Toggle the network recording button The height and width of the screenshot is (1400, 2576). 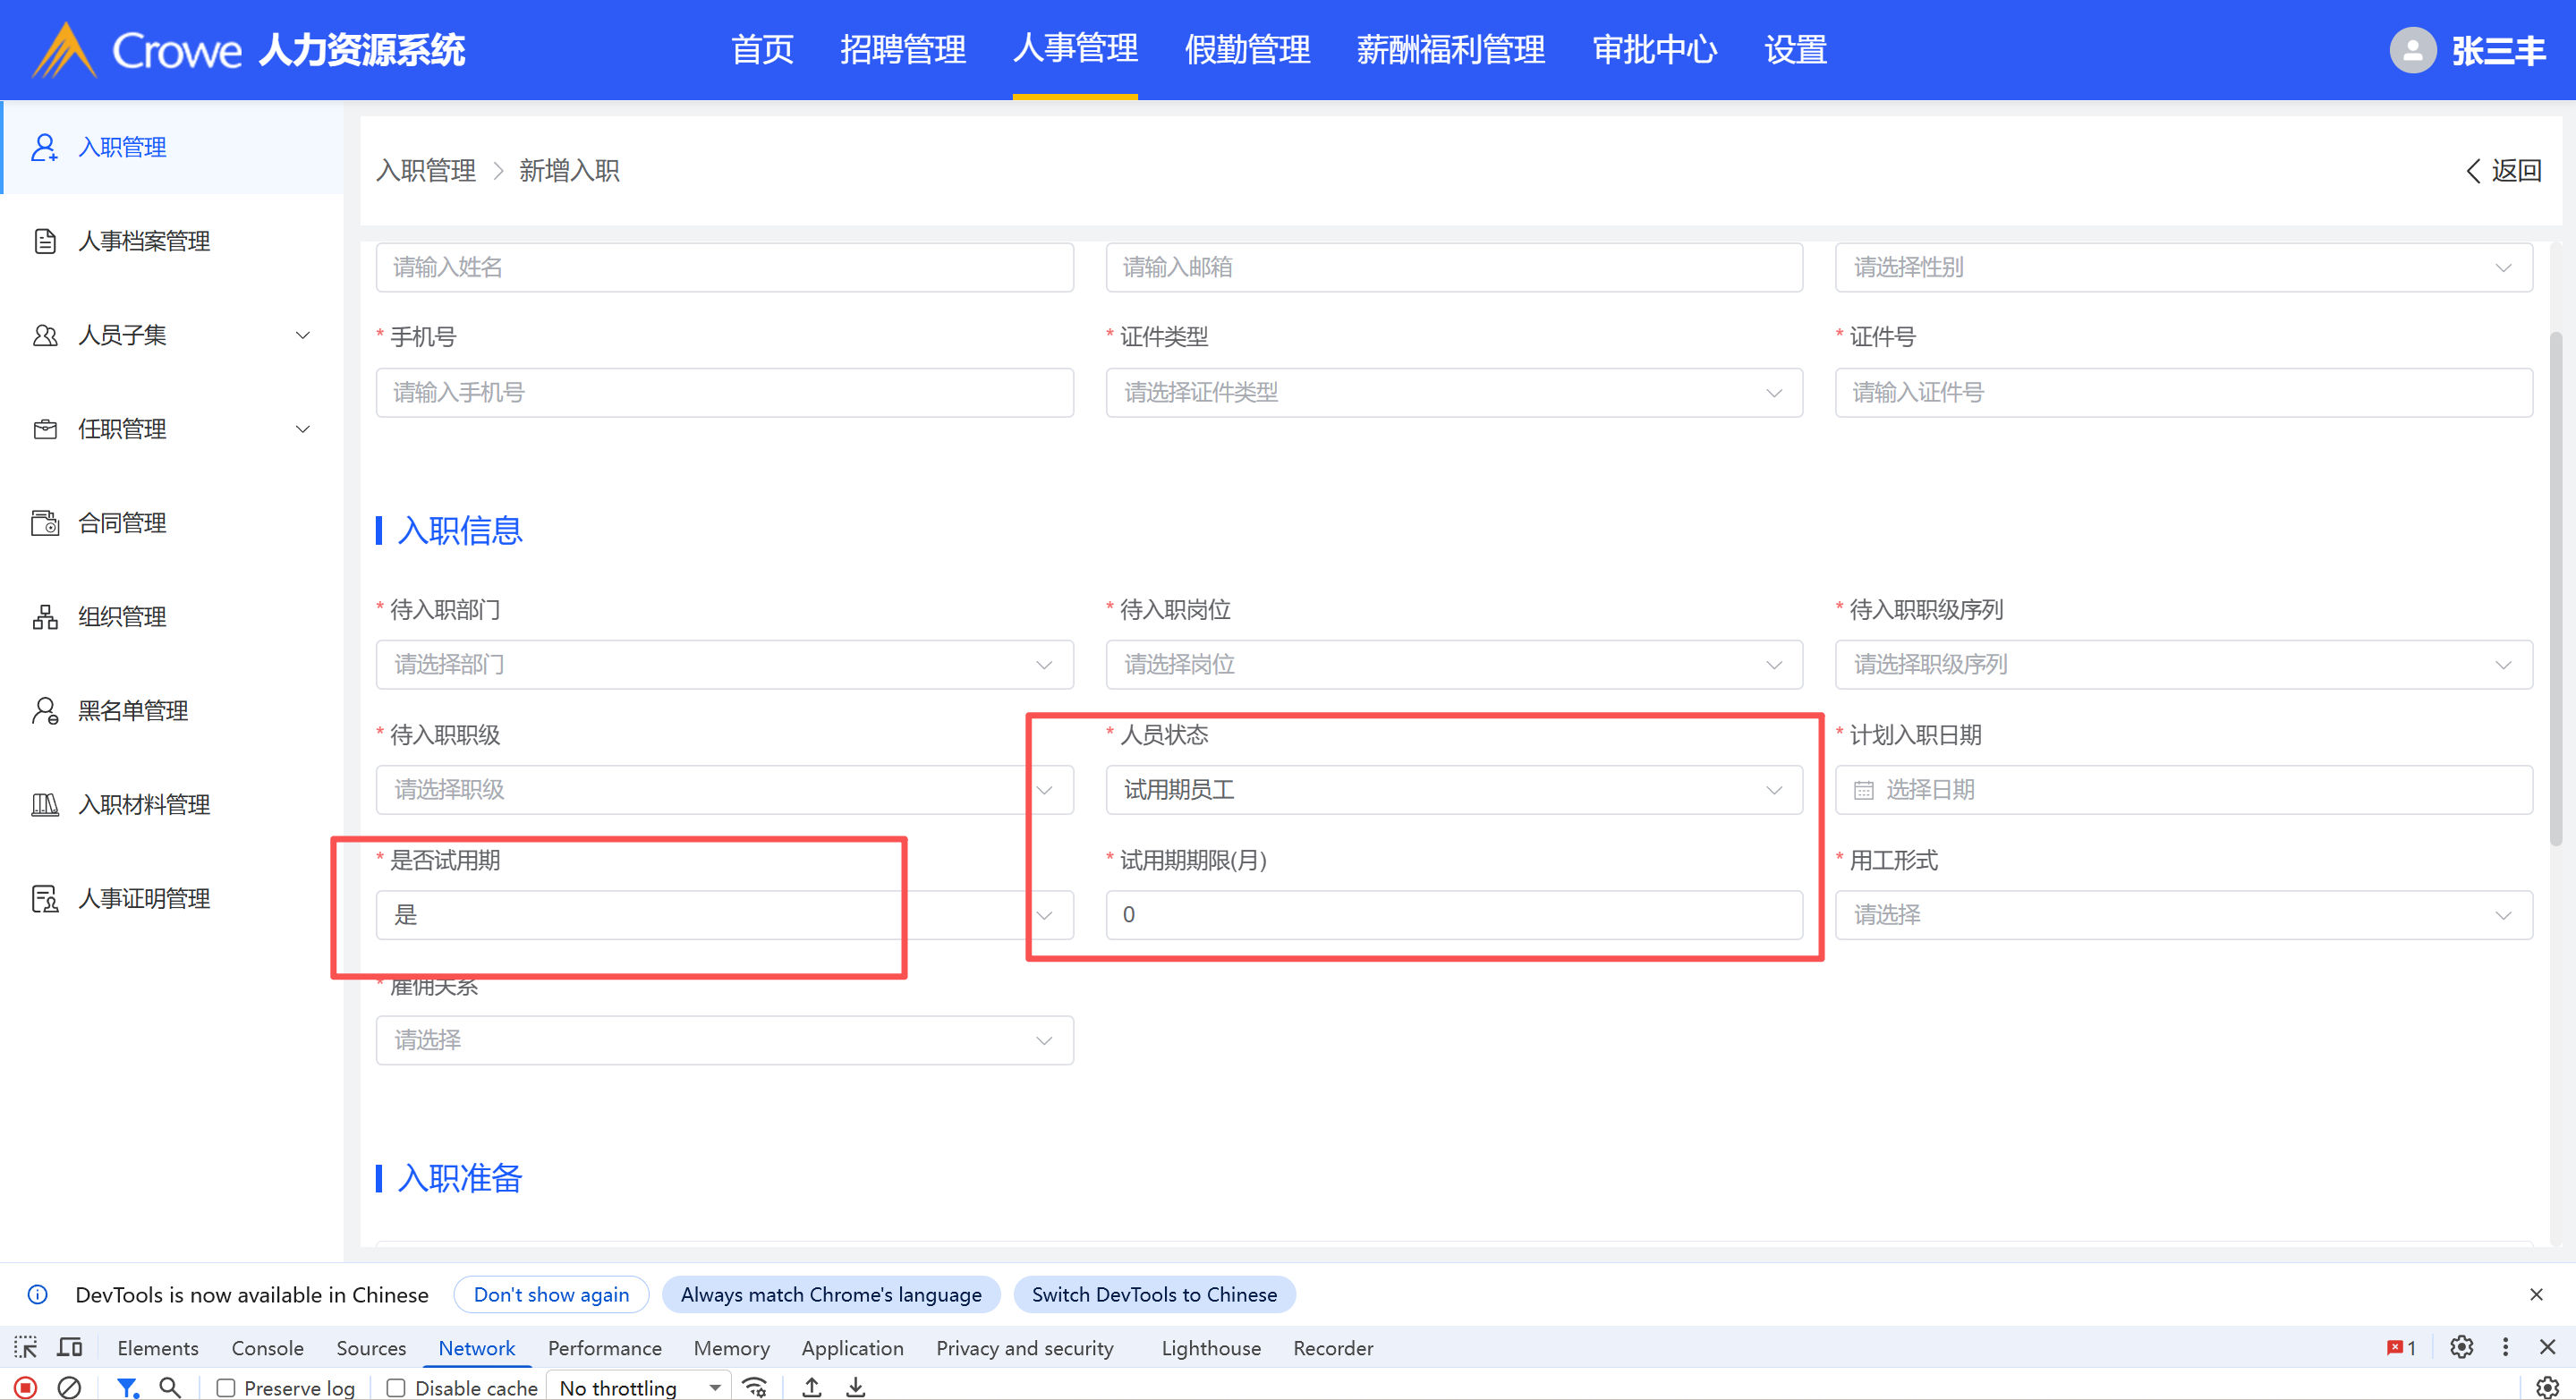click(x=26, y=1388)
